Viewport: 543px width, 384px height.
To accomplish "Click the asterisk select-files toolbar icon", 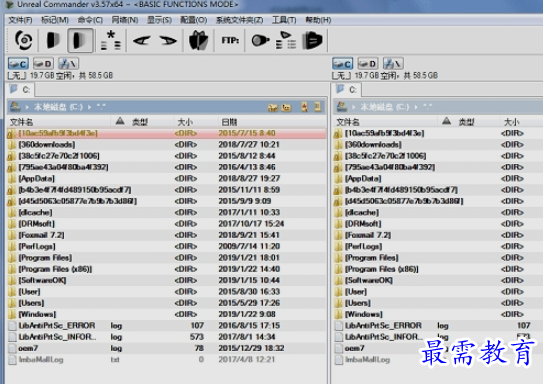I will (x=111, y=41).
